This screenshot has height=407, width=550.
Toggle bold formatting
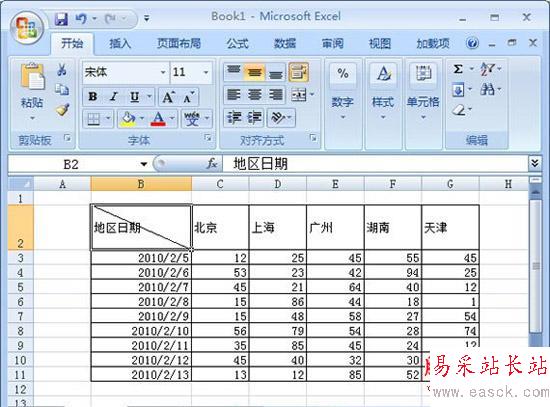pyautogui.click(x=93, y=97)
